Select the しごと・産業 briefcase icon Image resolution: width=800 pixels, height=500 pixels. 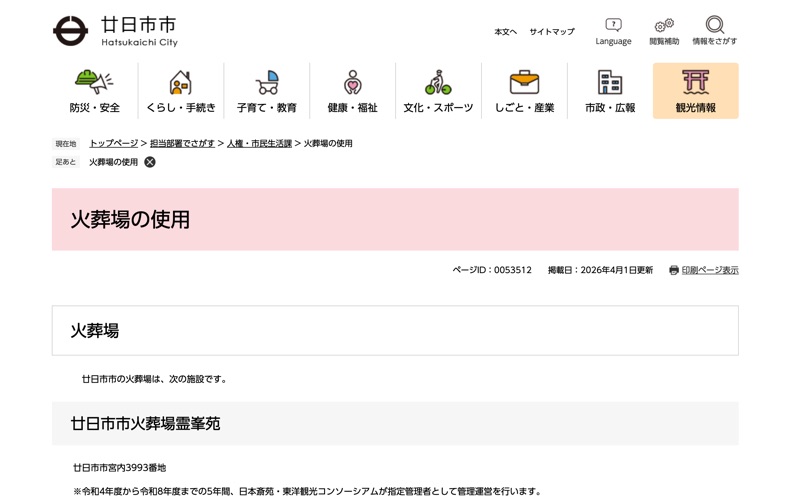524,82
